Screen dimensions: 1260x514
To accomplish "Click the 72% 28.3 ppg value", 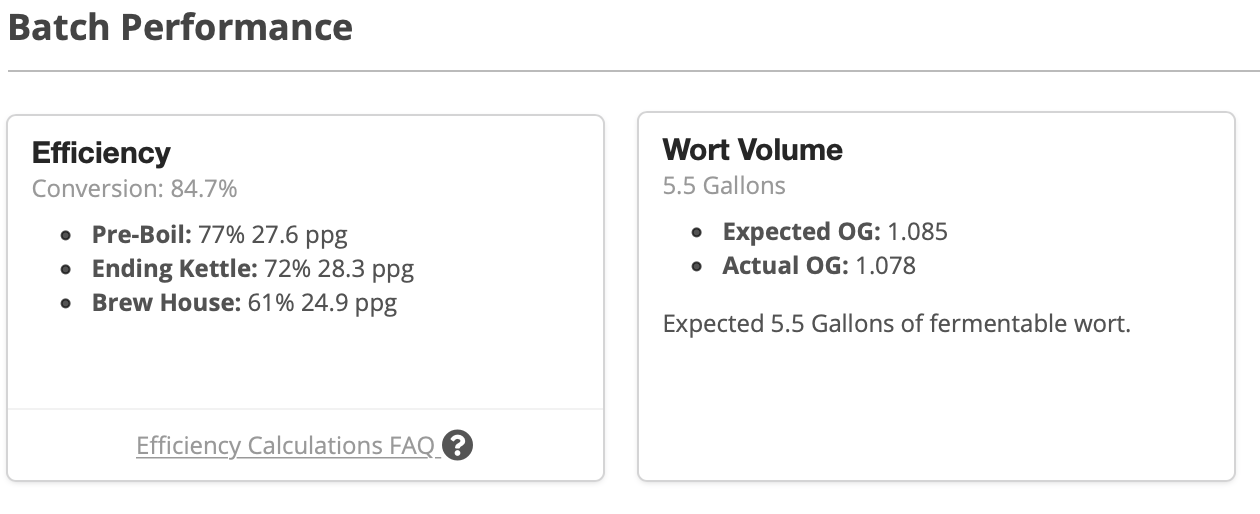I will pyautogui.click(x=339, y=269).
